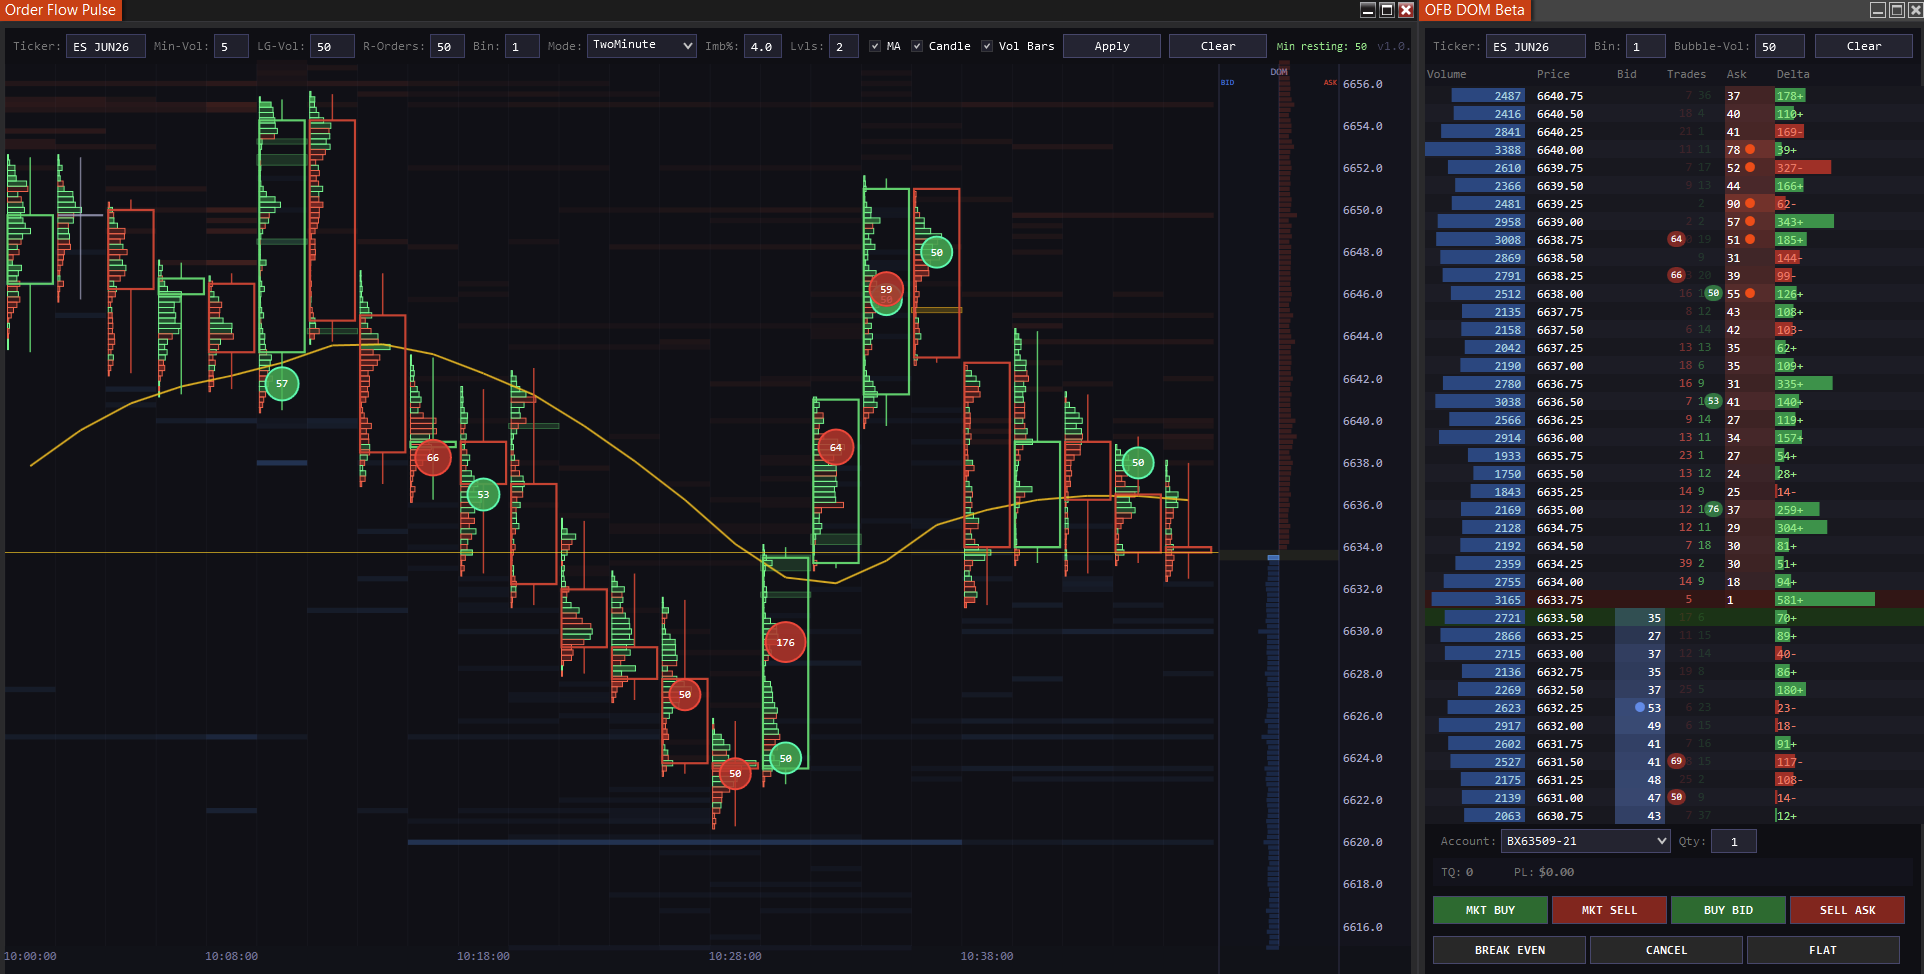
Task: Open the Mode TwoMinute dropdown
Action: coord(641,46)
